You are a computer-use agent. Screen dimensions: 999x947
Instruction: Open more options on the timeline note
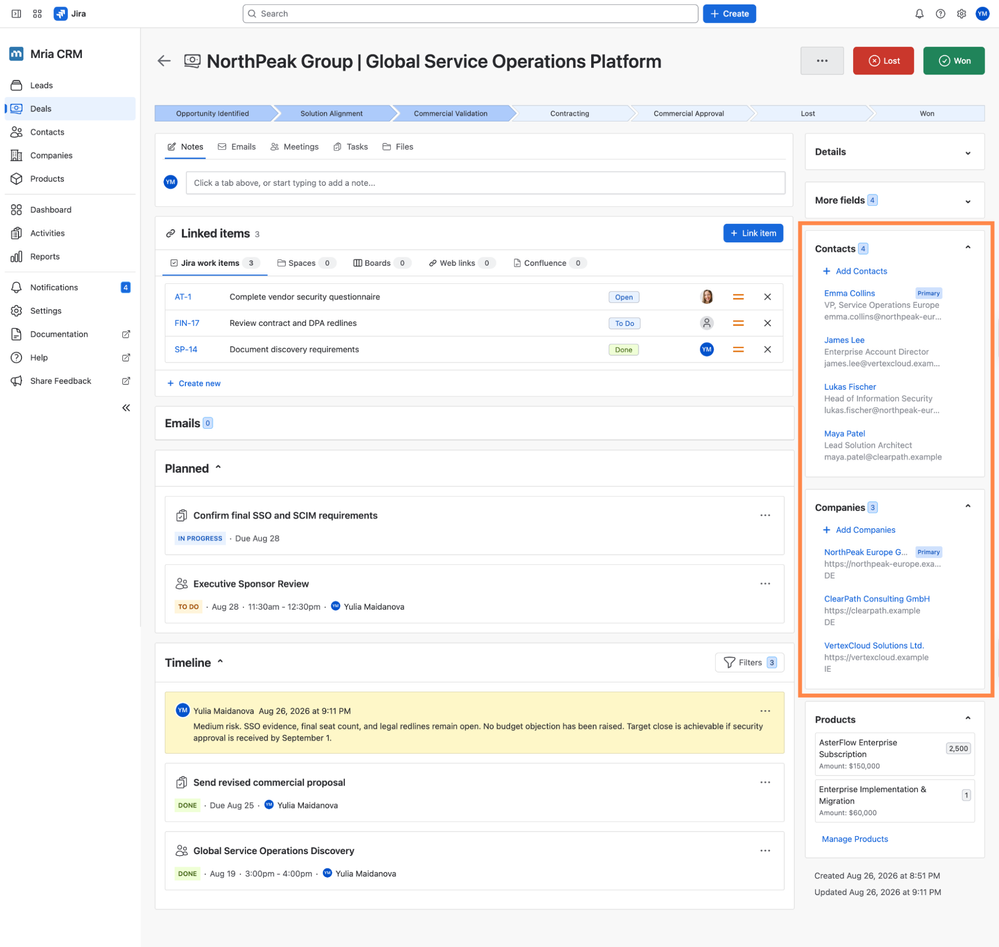click(x=765, y=711)
